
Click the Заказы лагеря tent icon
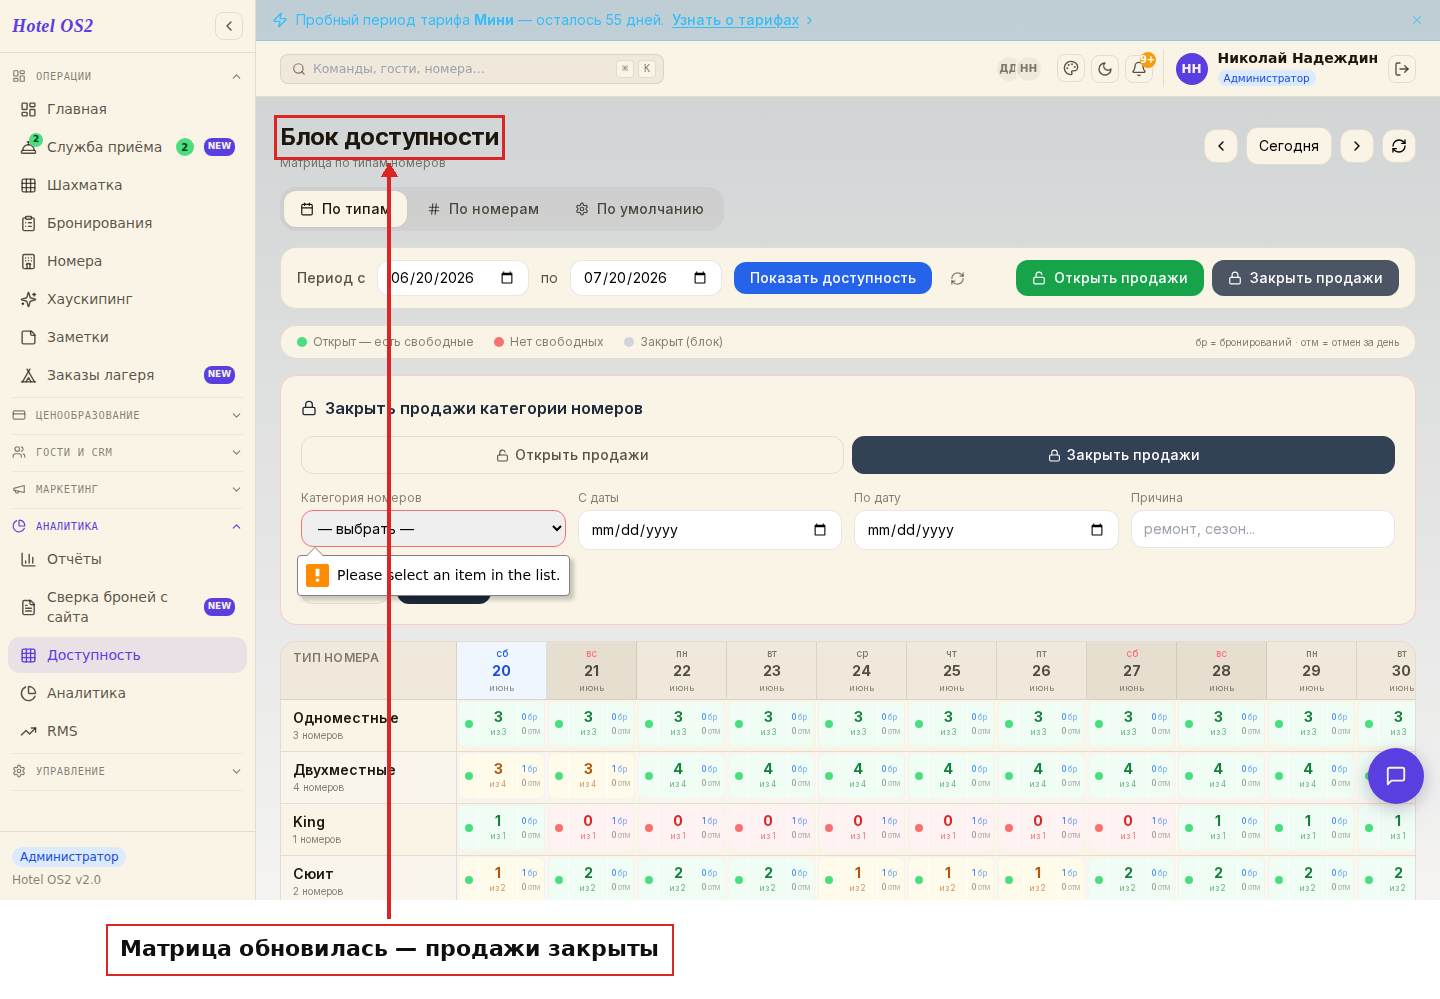point(28,375)
